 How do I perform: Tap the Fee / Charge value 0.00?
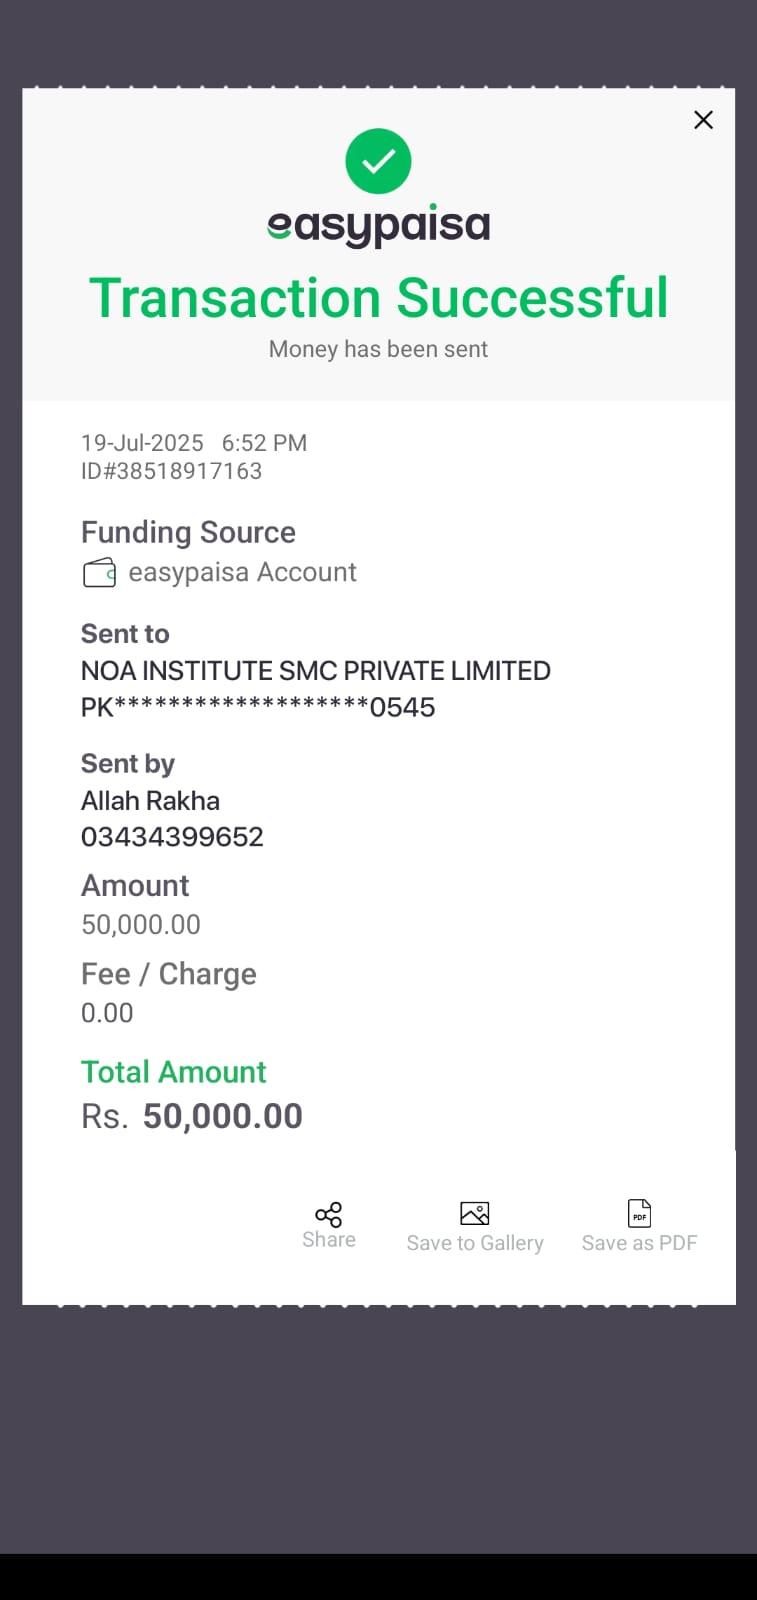tap(107, 1013)
